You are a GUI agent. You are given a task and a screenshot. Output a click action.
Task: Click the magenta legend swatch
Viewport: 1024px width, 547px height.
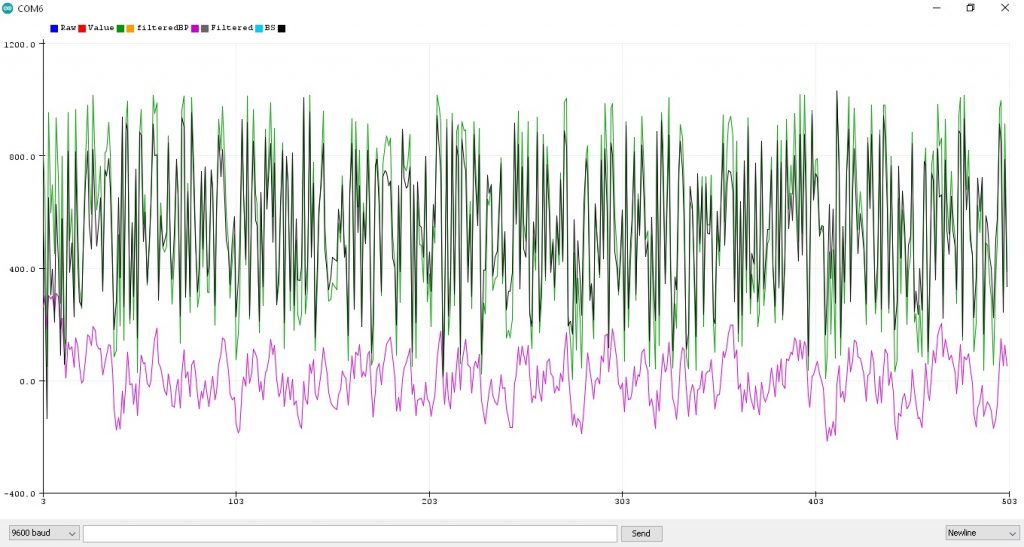(195, 28)
